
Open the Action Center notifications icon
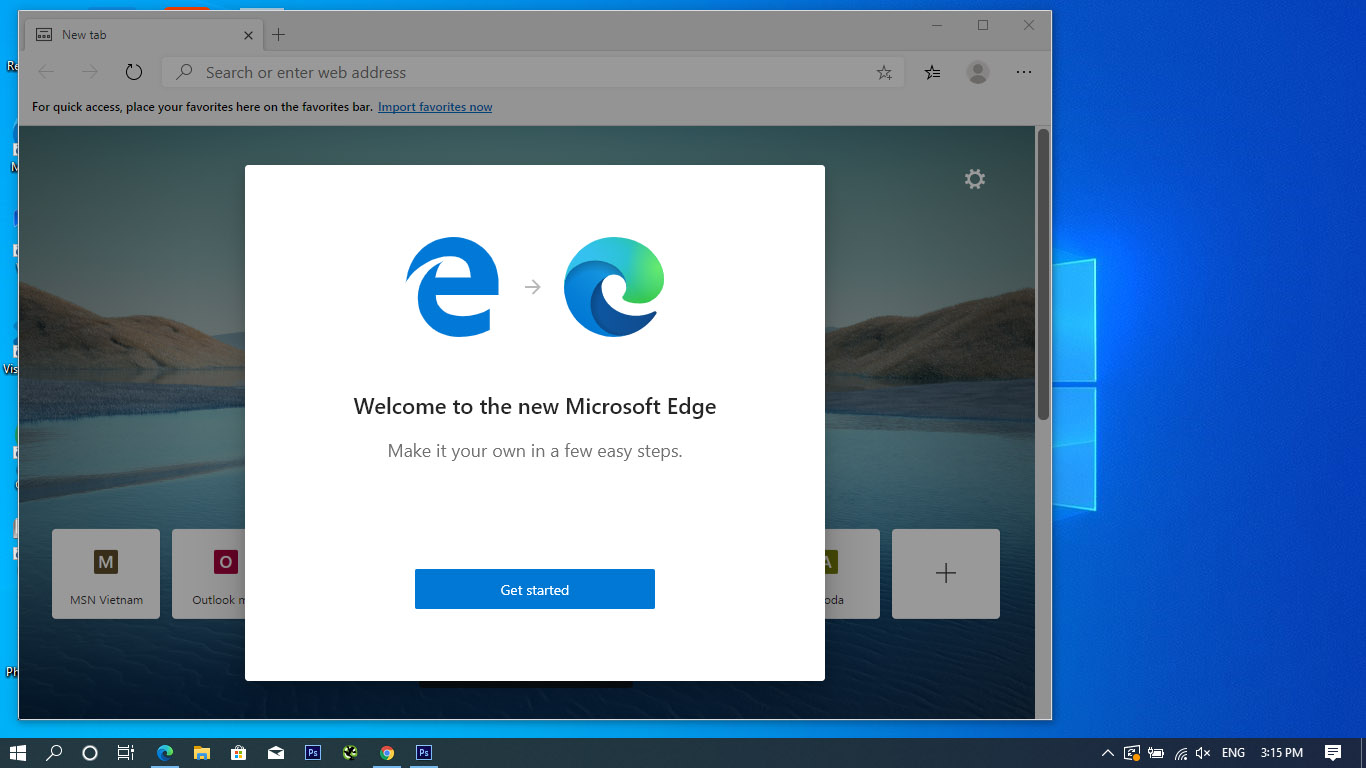1332,753
